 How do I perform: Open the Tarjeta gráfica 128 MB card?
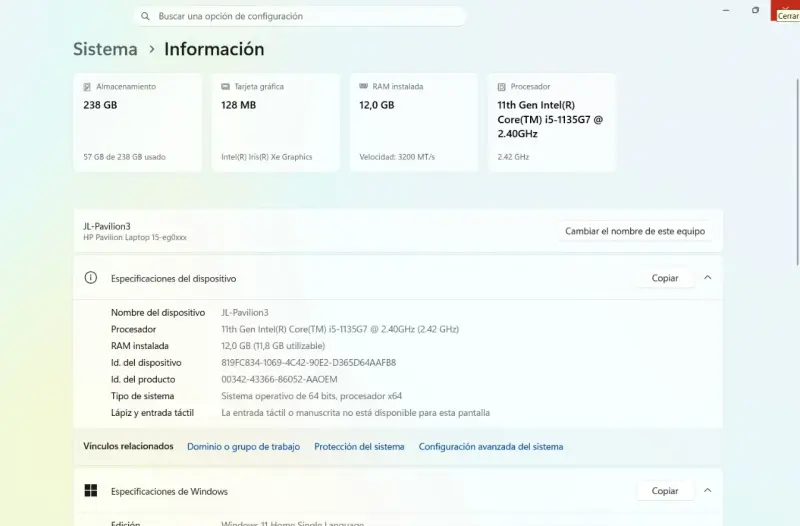tap(276, 122)
